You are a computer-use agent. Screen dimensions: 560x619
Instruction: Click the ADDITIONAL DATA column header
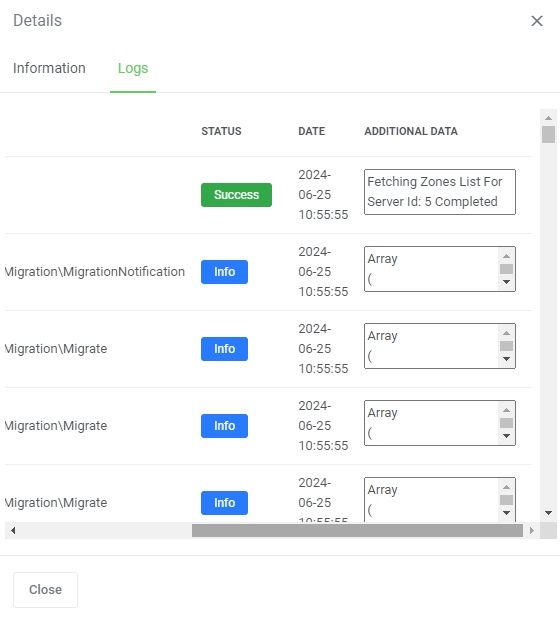pos(411,131)
